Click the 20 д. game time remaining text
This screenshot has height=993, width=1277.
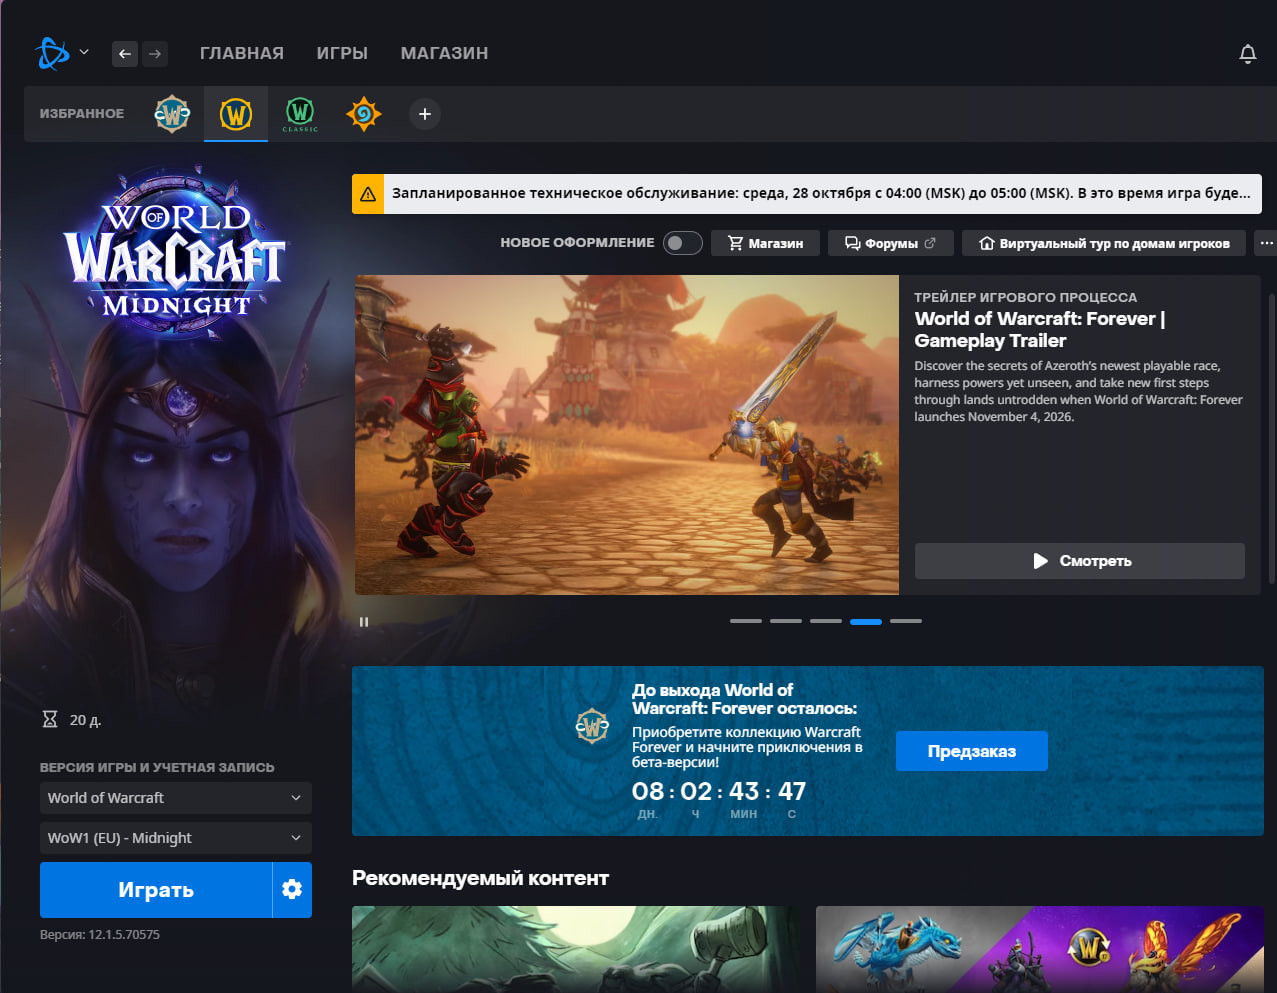pyautogui.click(x=85, y=720)
